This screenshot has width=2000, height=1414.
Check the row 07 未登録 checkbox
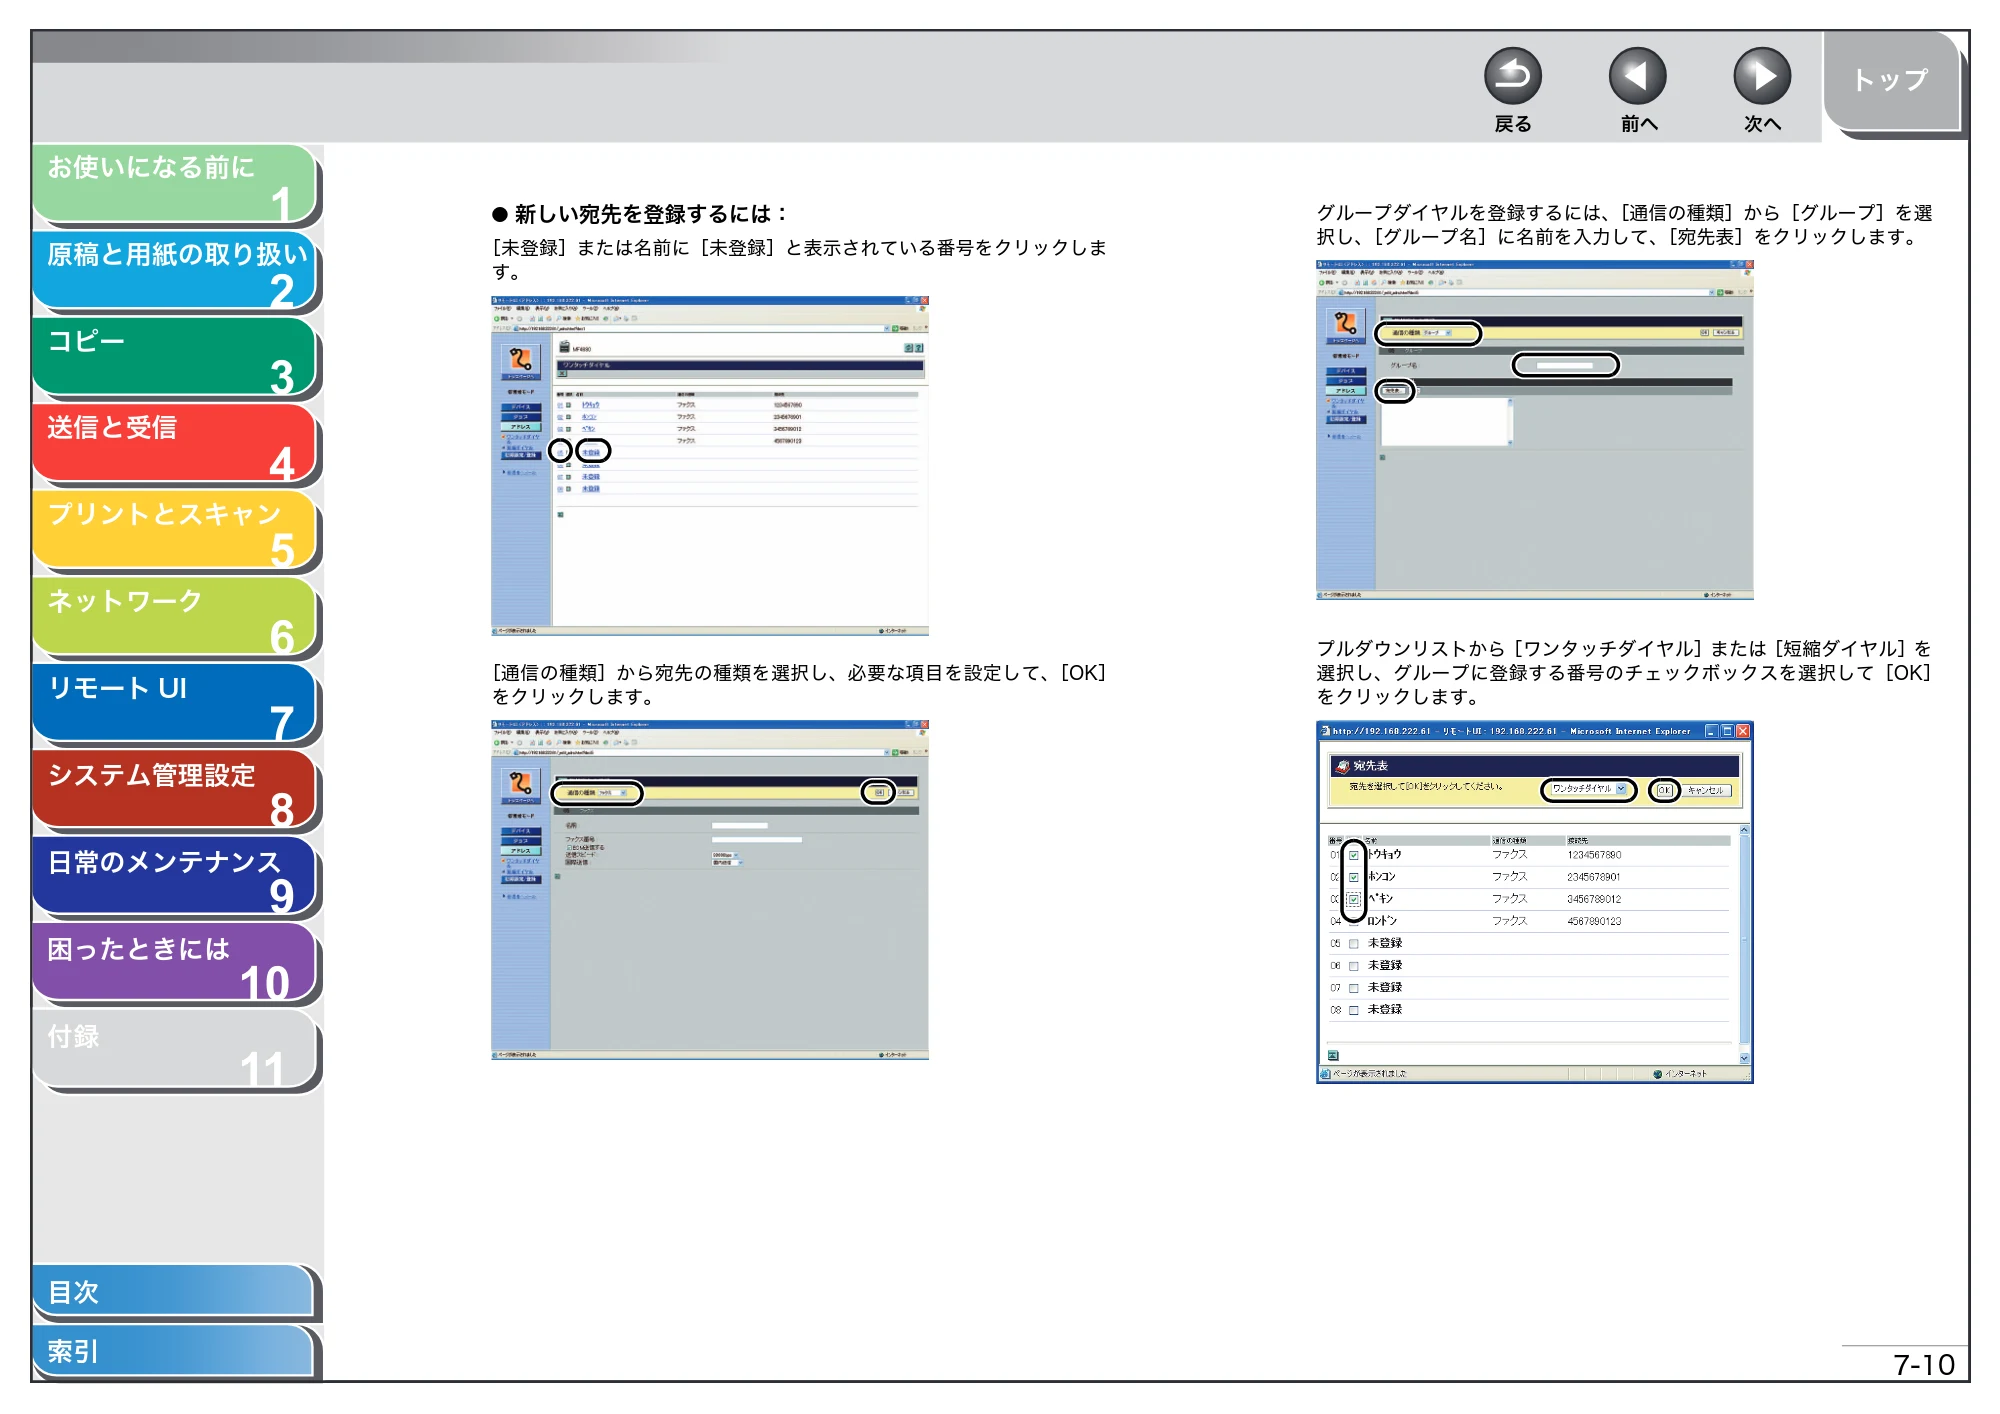coord(1354,988)
